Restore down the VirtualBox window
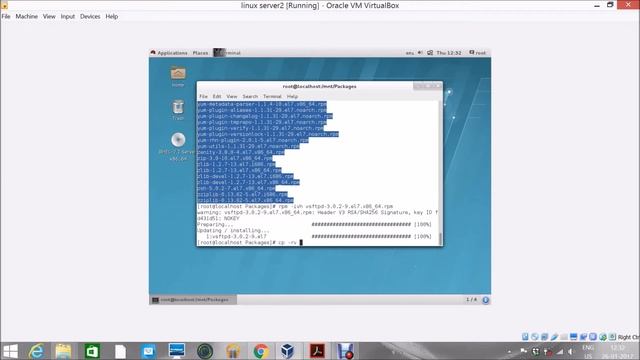The image size is (640, 360). click(x=610, y=5)
